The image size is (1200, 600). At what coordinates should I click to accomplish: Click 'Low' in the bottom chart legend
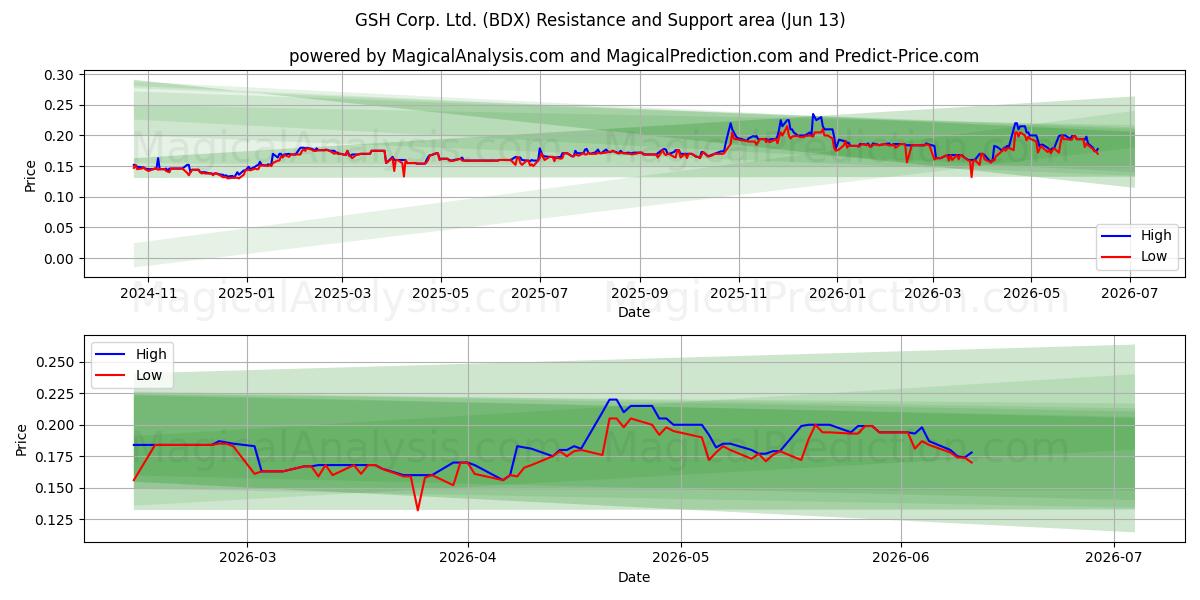pos(149,375)
